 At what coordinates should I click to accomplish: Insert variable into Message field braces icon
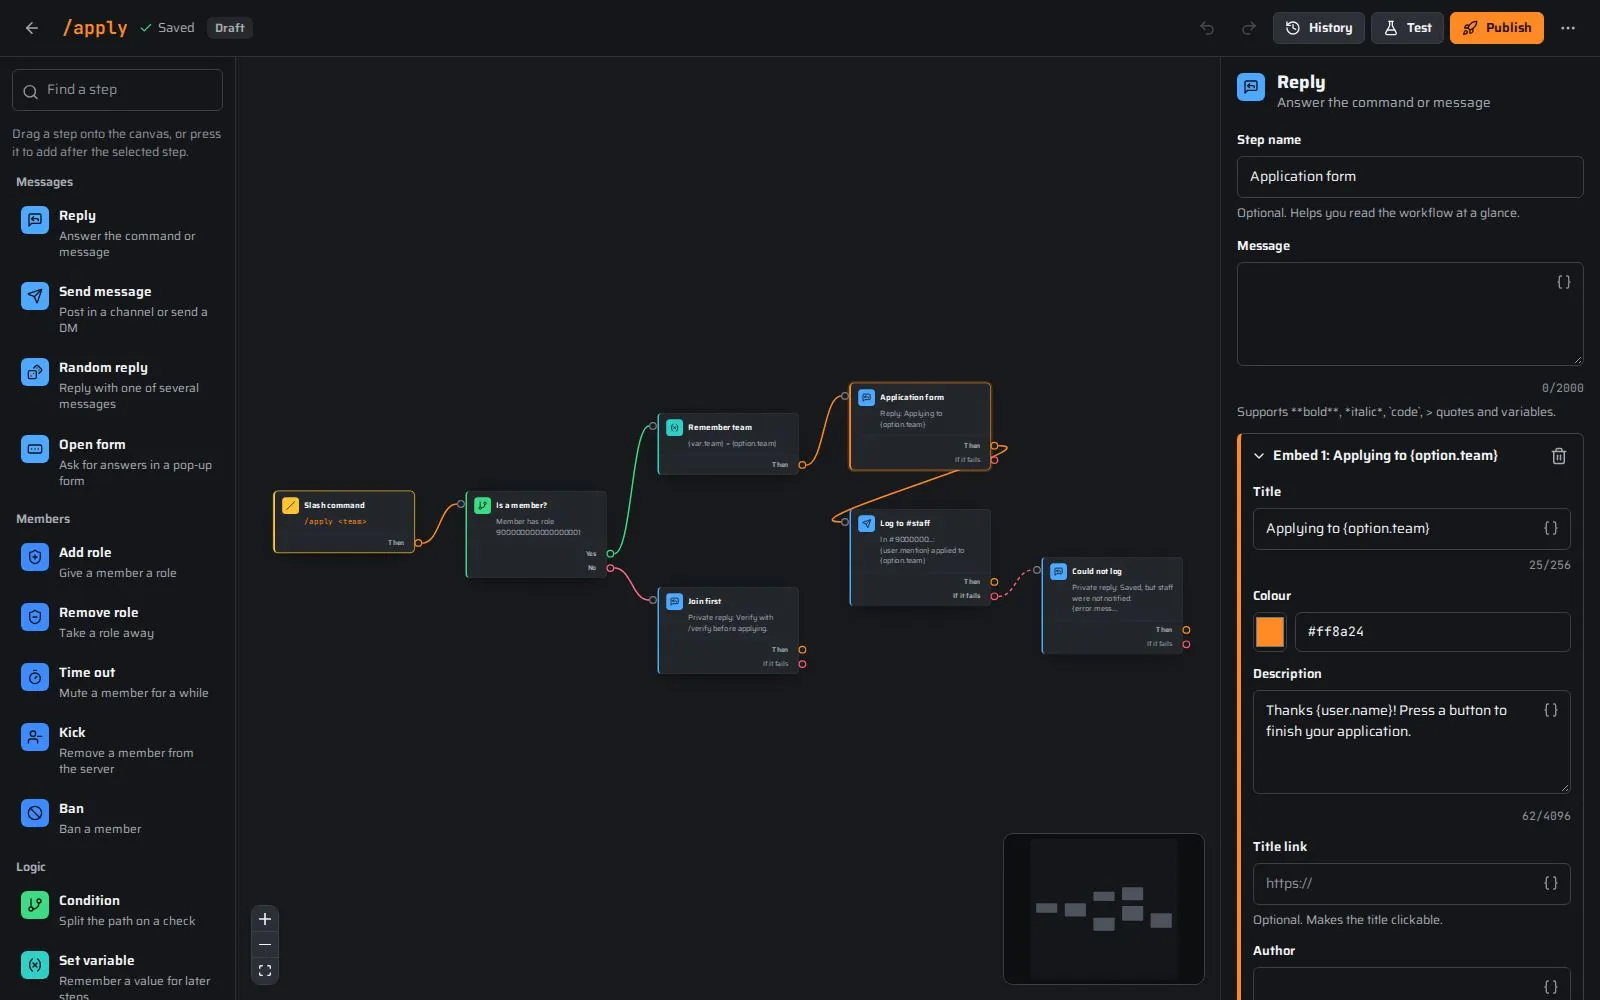point(1564,282)
